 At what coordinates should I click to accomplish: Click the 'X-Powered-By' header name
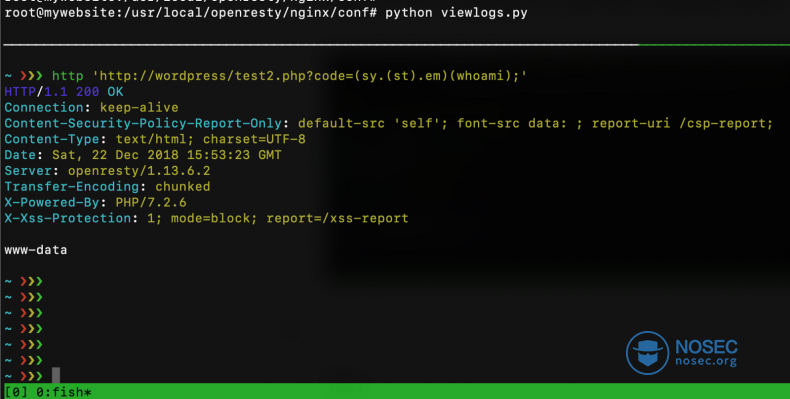[52, 203]
